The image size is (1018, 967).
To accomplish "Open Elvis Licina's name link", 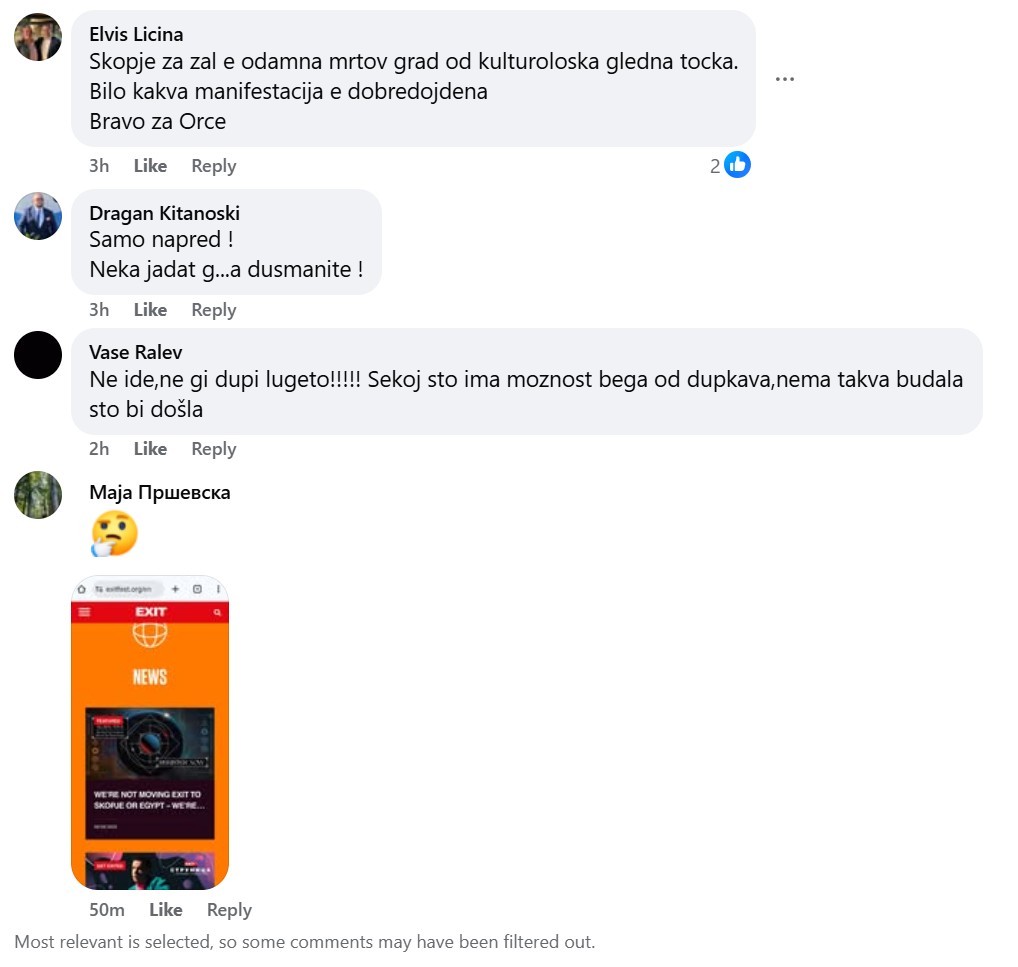I will pos(136,34).
